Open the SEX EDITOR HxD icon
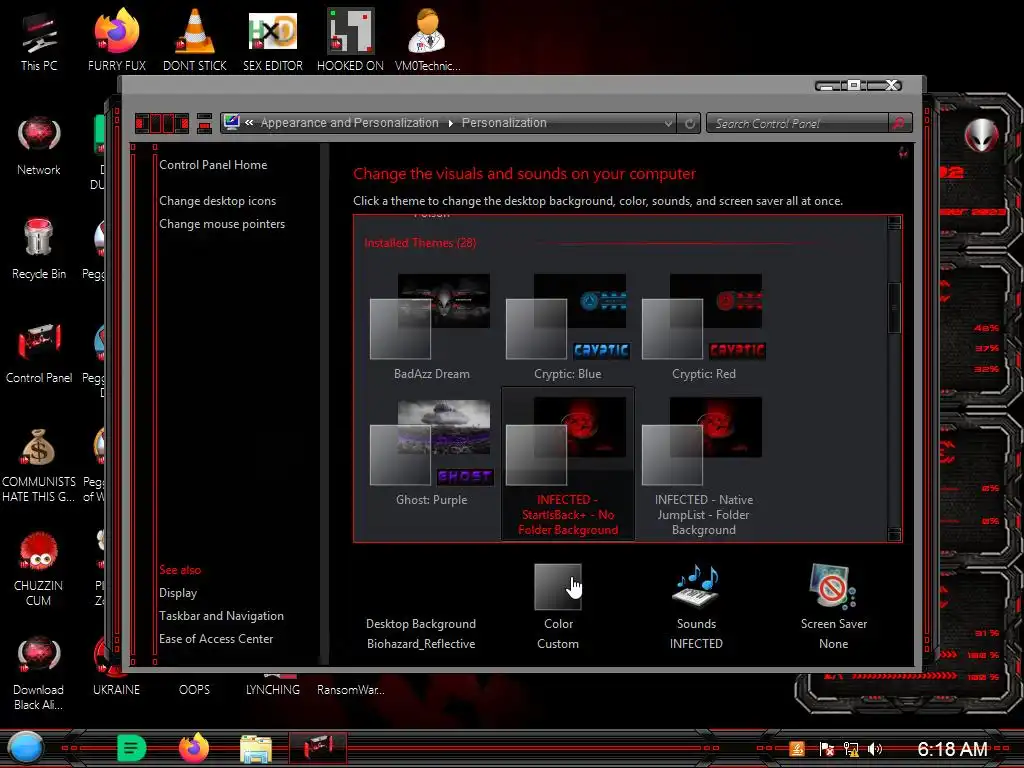 [273, 40]
